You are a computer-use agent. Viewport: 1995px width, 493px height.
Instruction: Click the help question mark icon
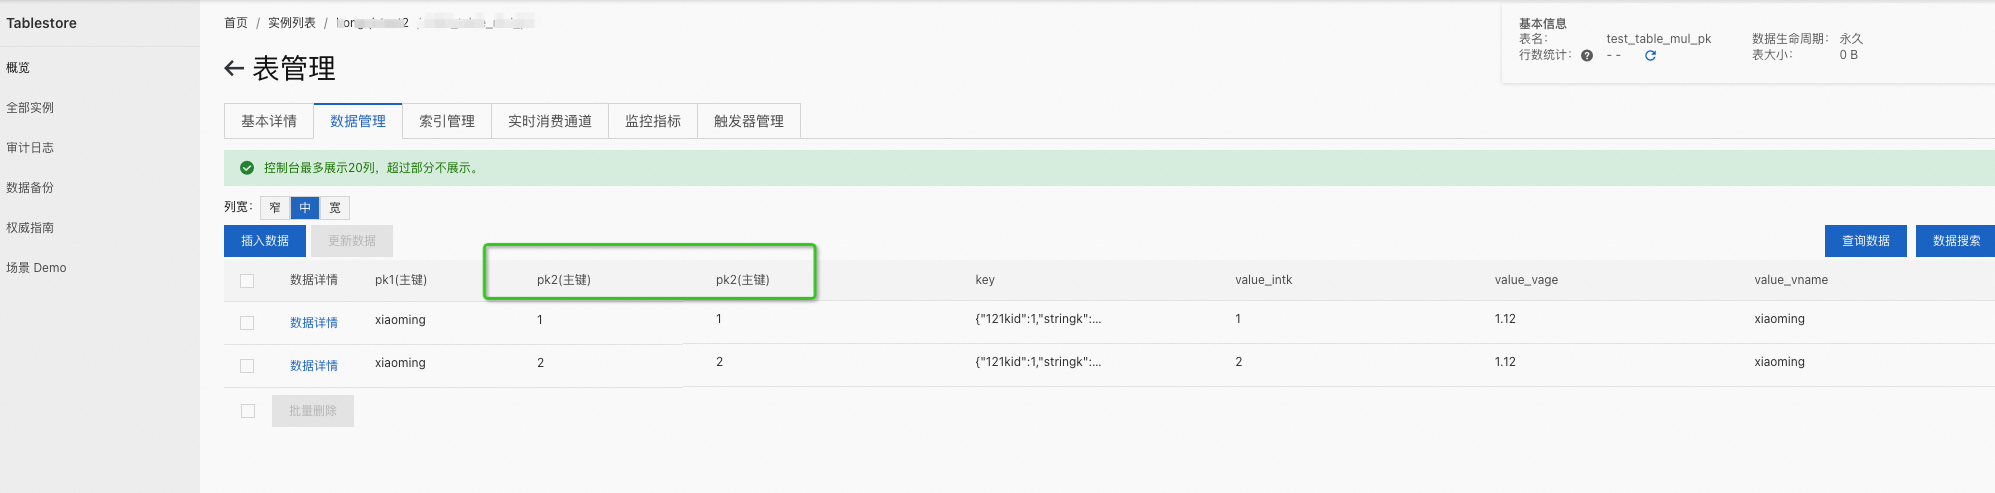click(x=1587, y=56)
